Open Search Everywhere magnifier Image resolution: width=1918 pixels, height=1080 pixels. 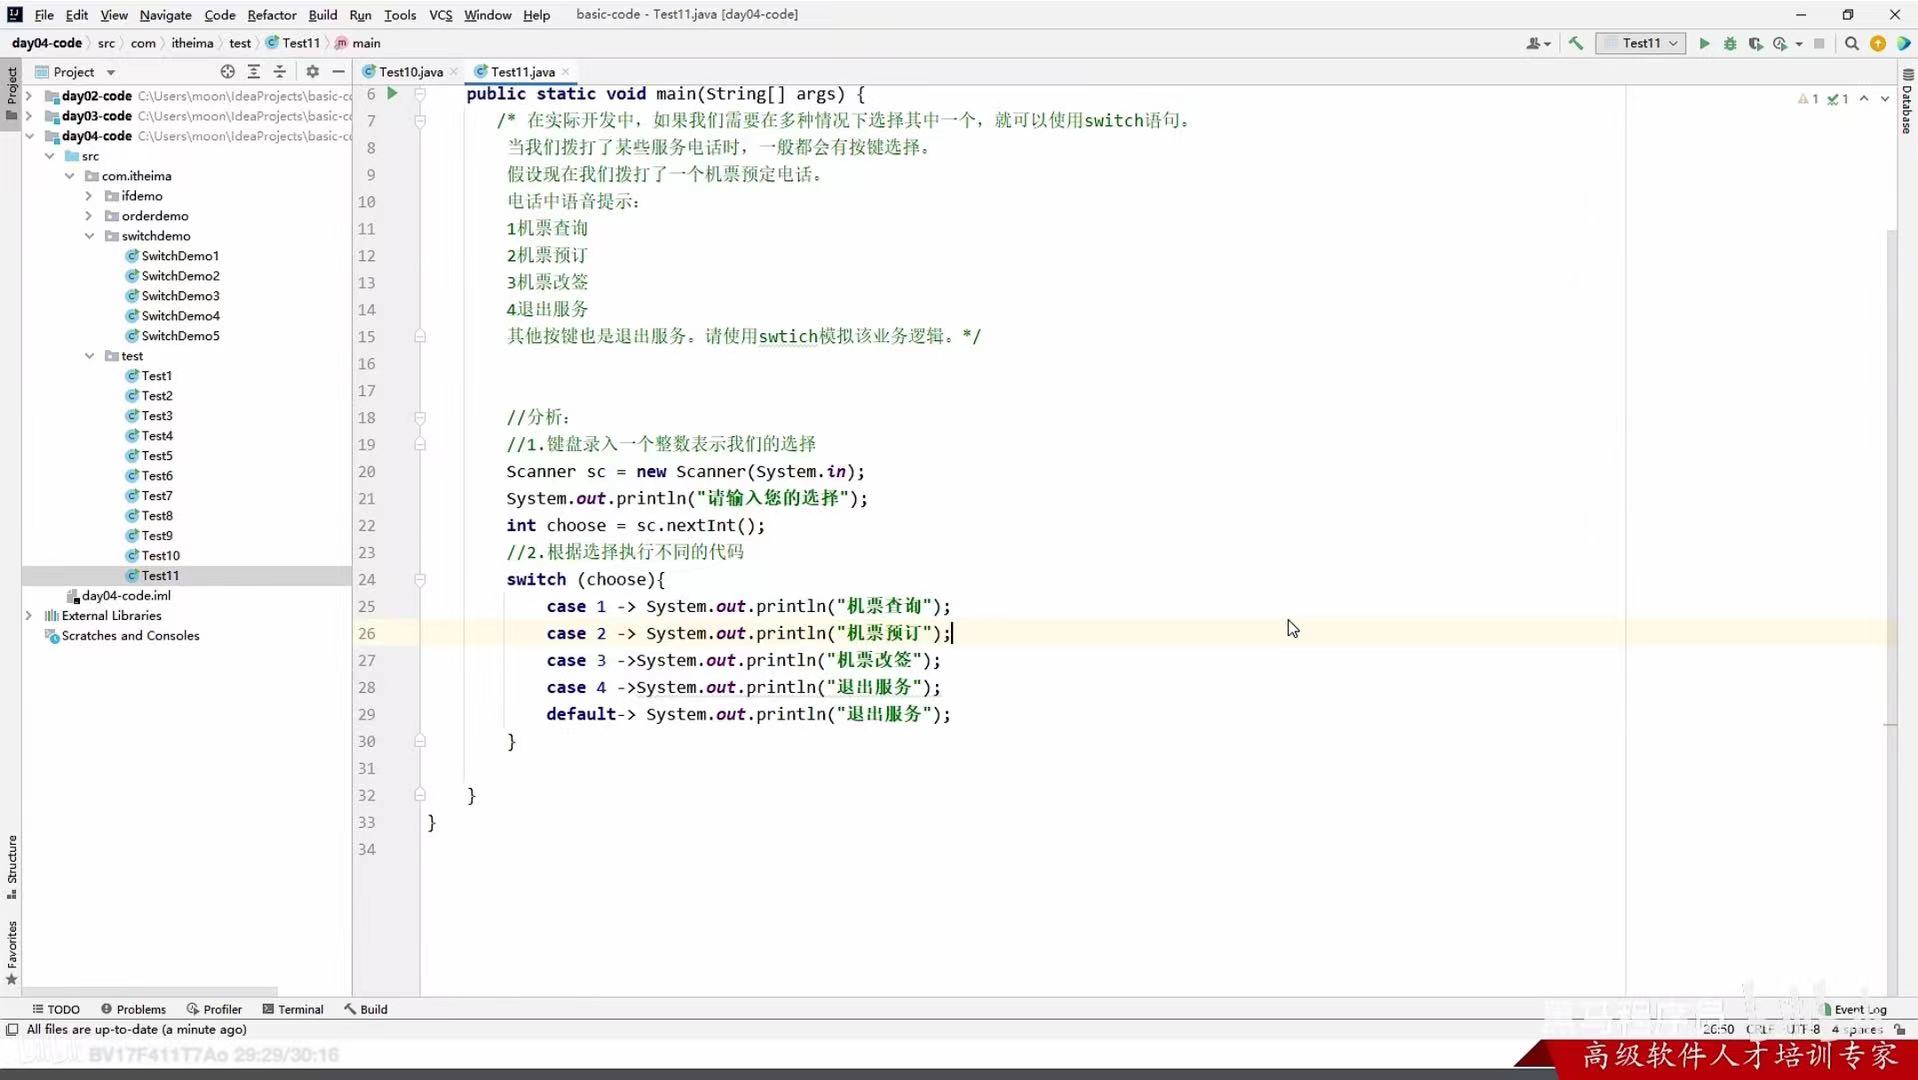click(x=1852, y=43)
